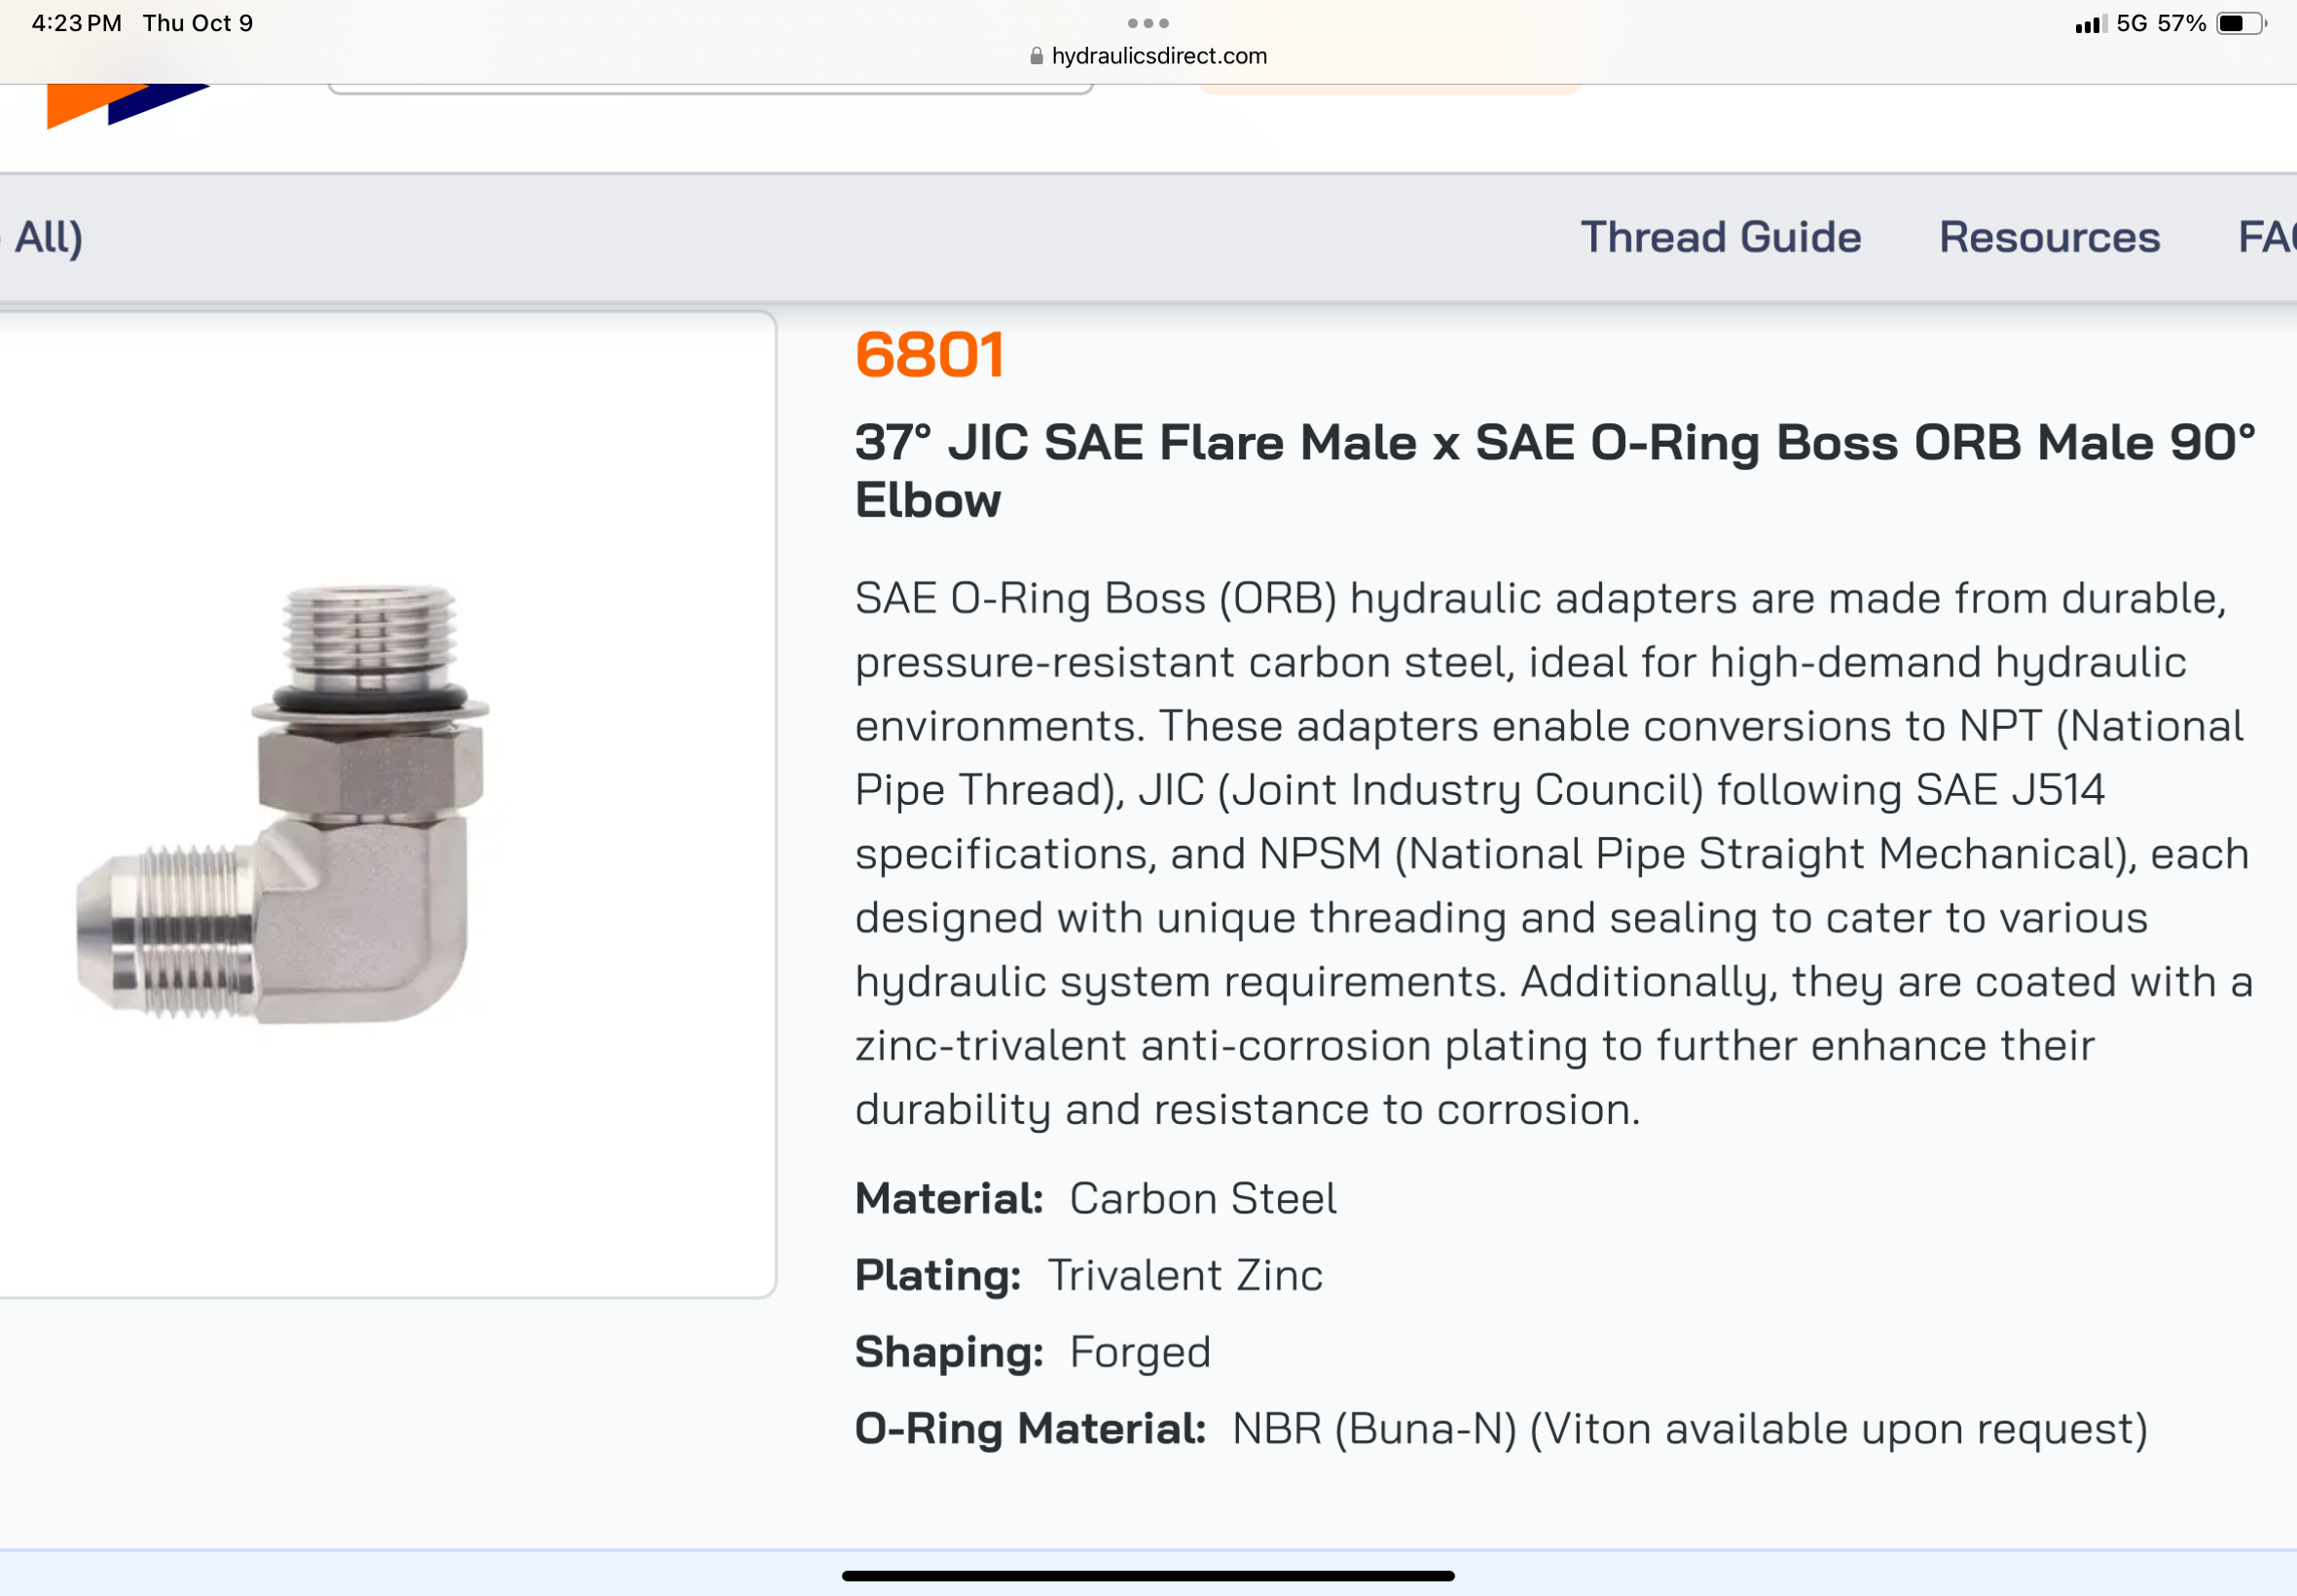Tap the 57% battery percentage
Screen dimensions: 2297x1596
click(2181, 23)
